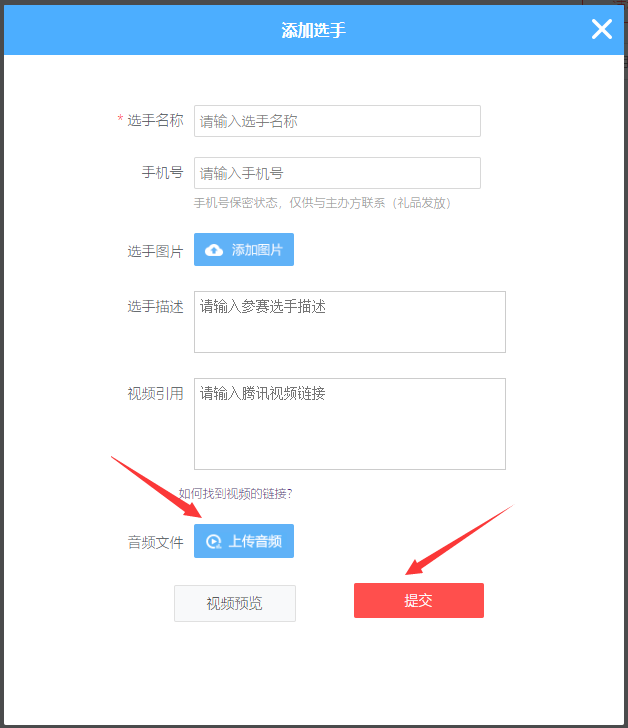
Task: Close the 添加选手 dialog with the X
Action: click(602, 29)
